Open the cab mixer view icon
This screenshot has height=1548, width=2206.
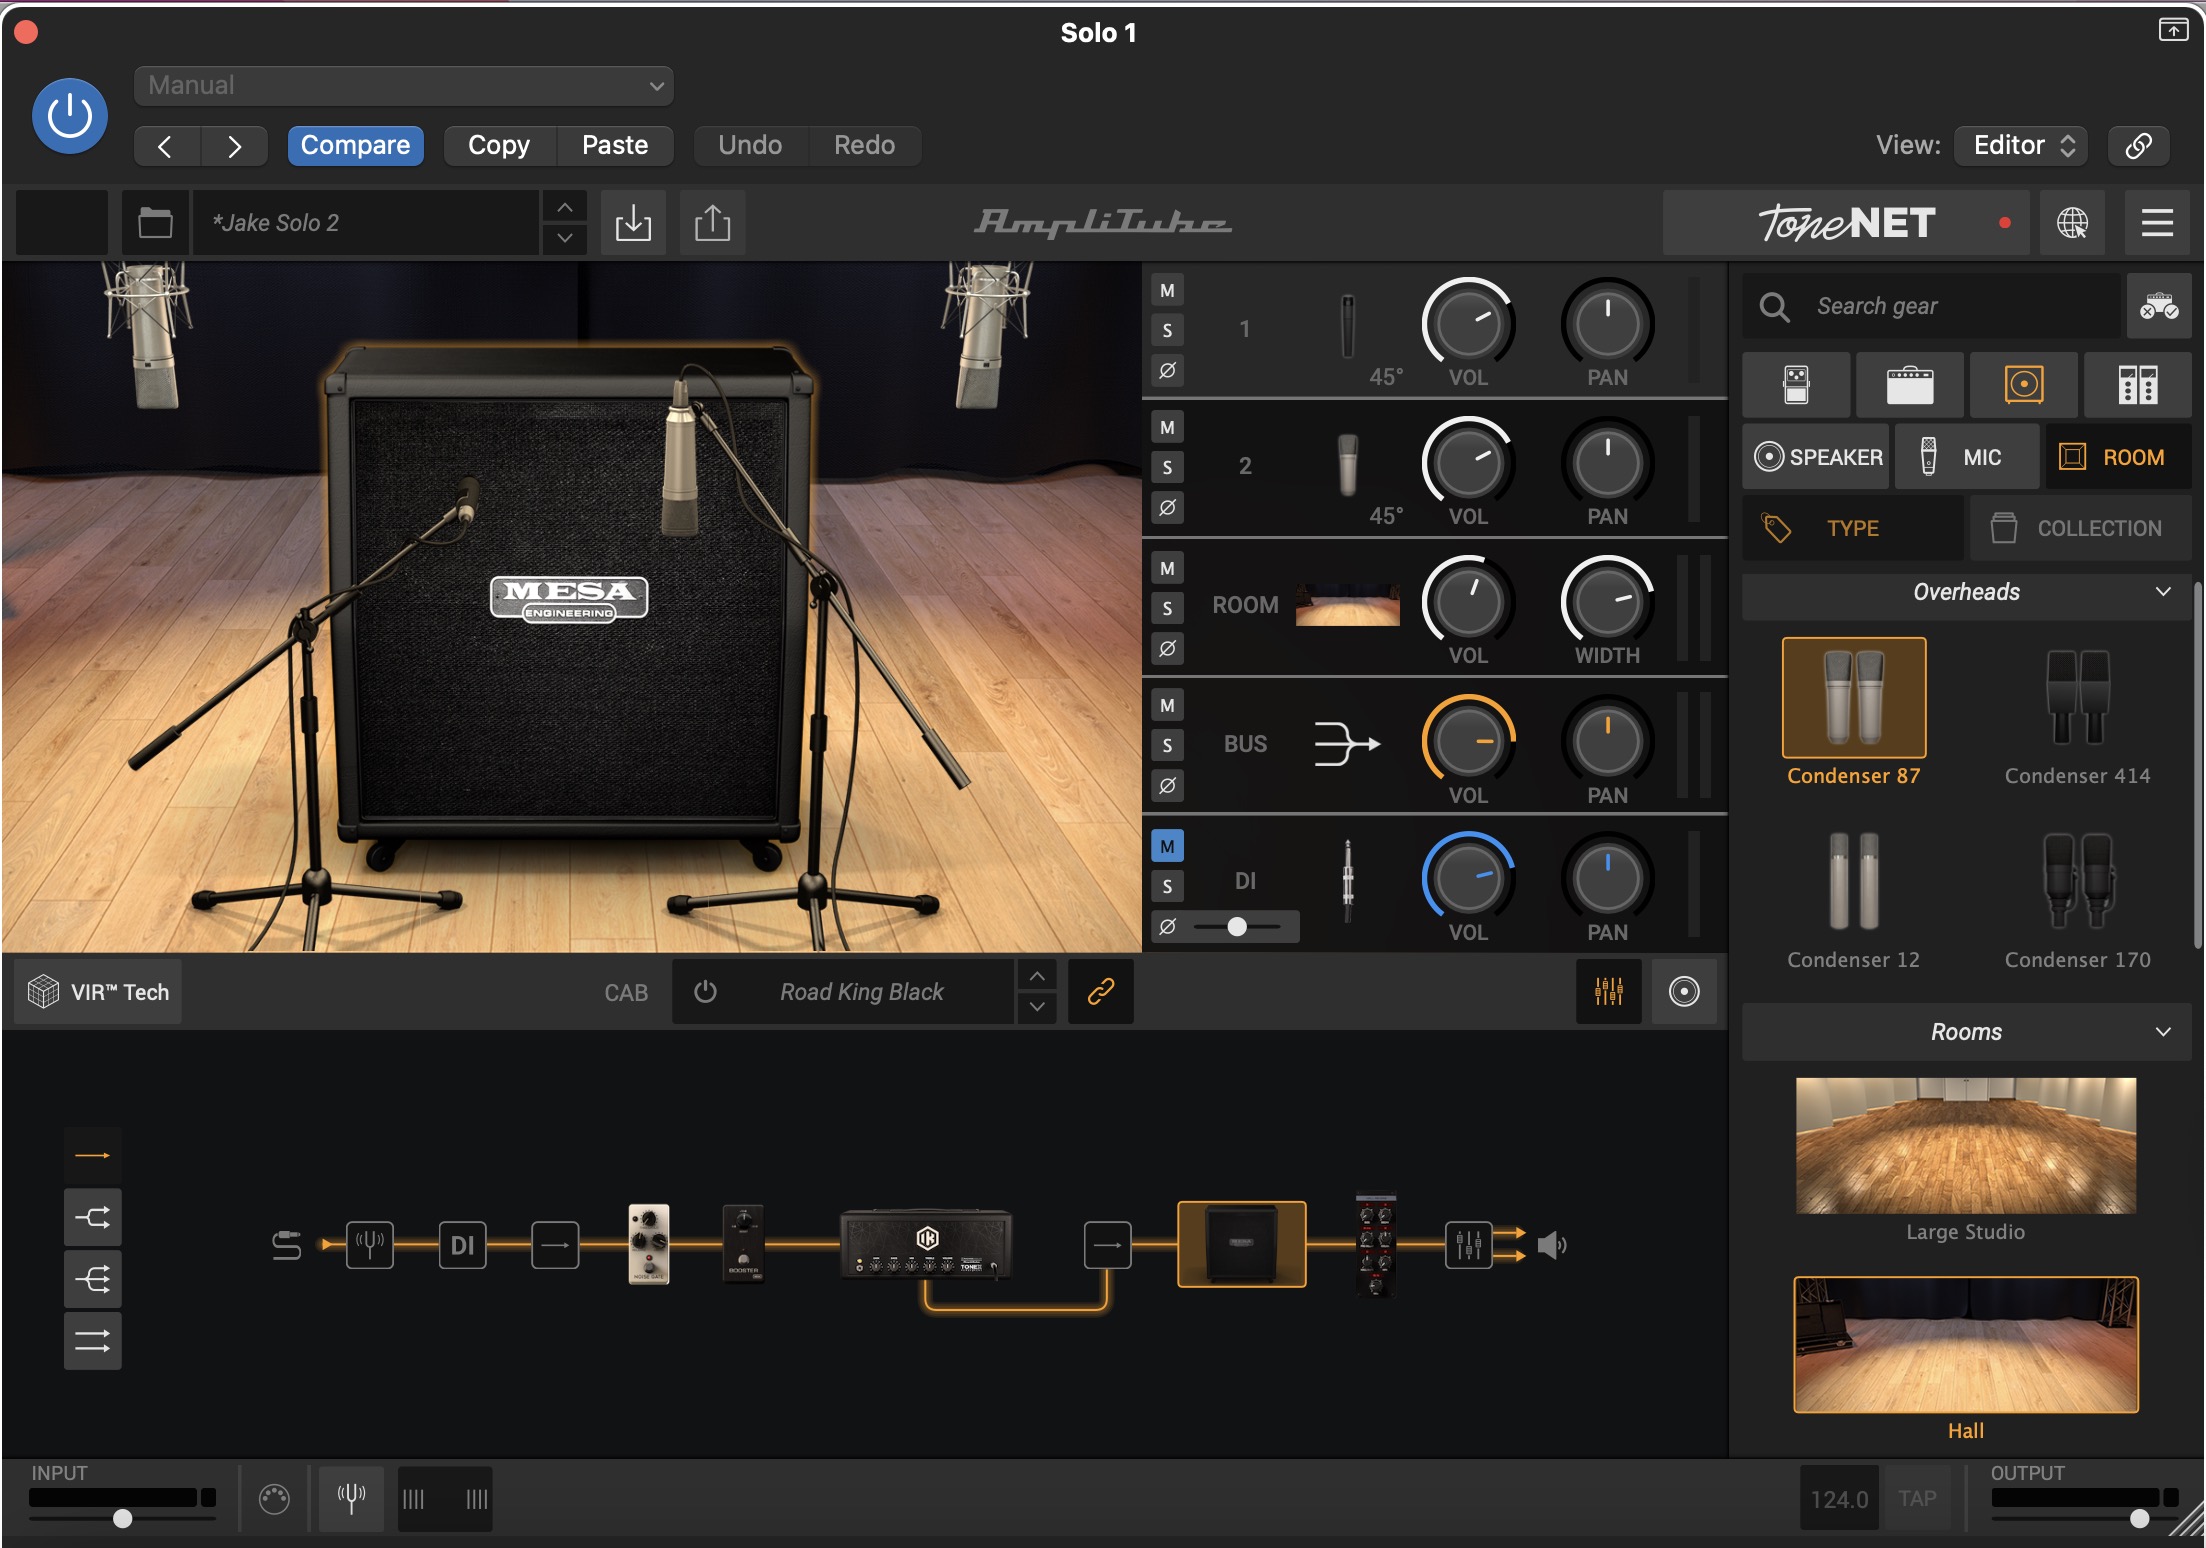1608,992
